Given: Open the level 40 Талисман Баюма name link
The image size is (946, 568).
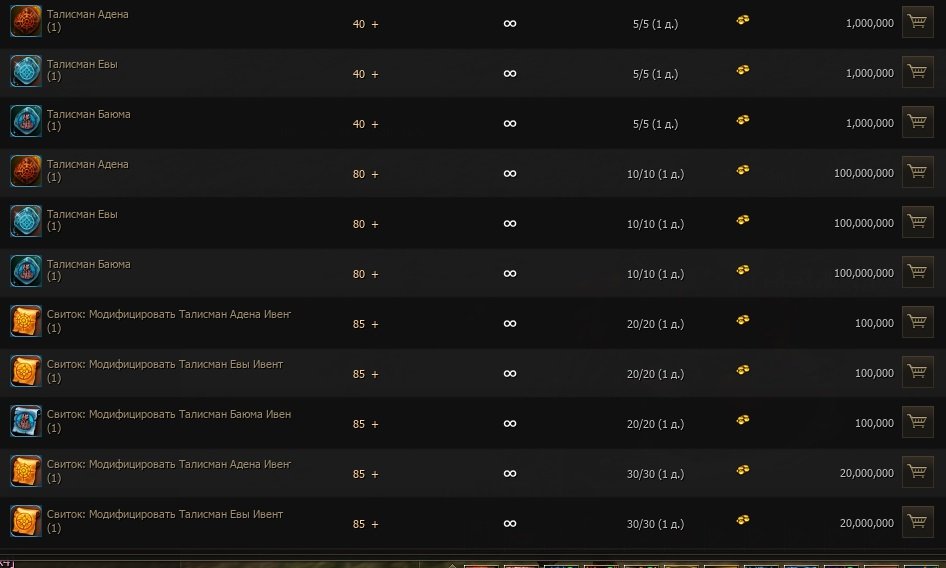Looking at the screenshot, I should (88, 114).
